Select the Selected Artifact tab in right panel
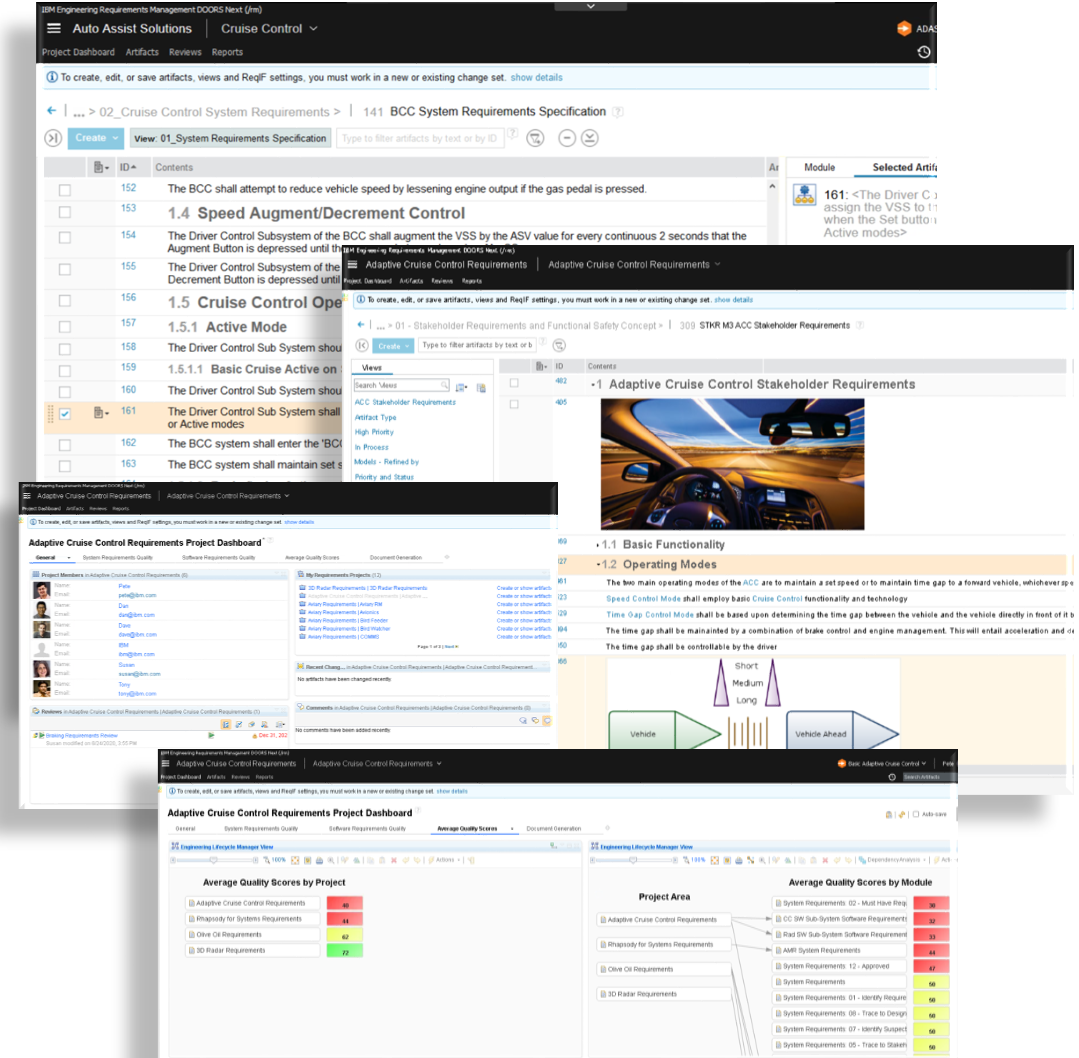 [x=904, y=167]
